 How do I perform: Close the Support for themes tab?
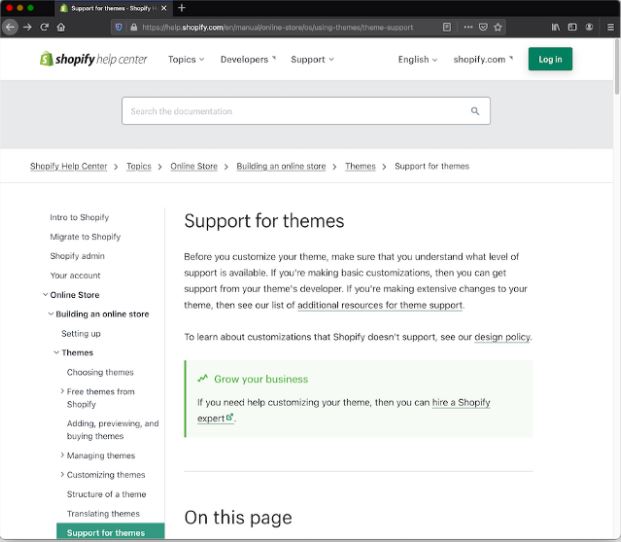point(164,8)
